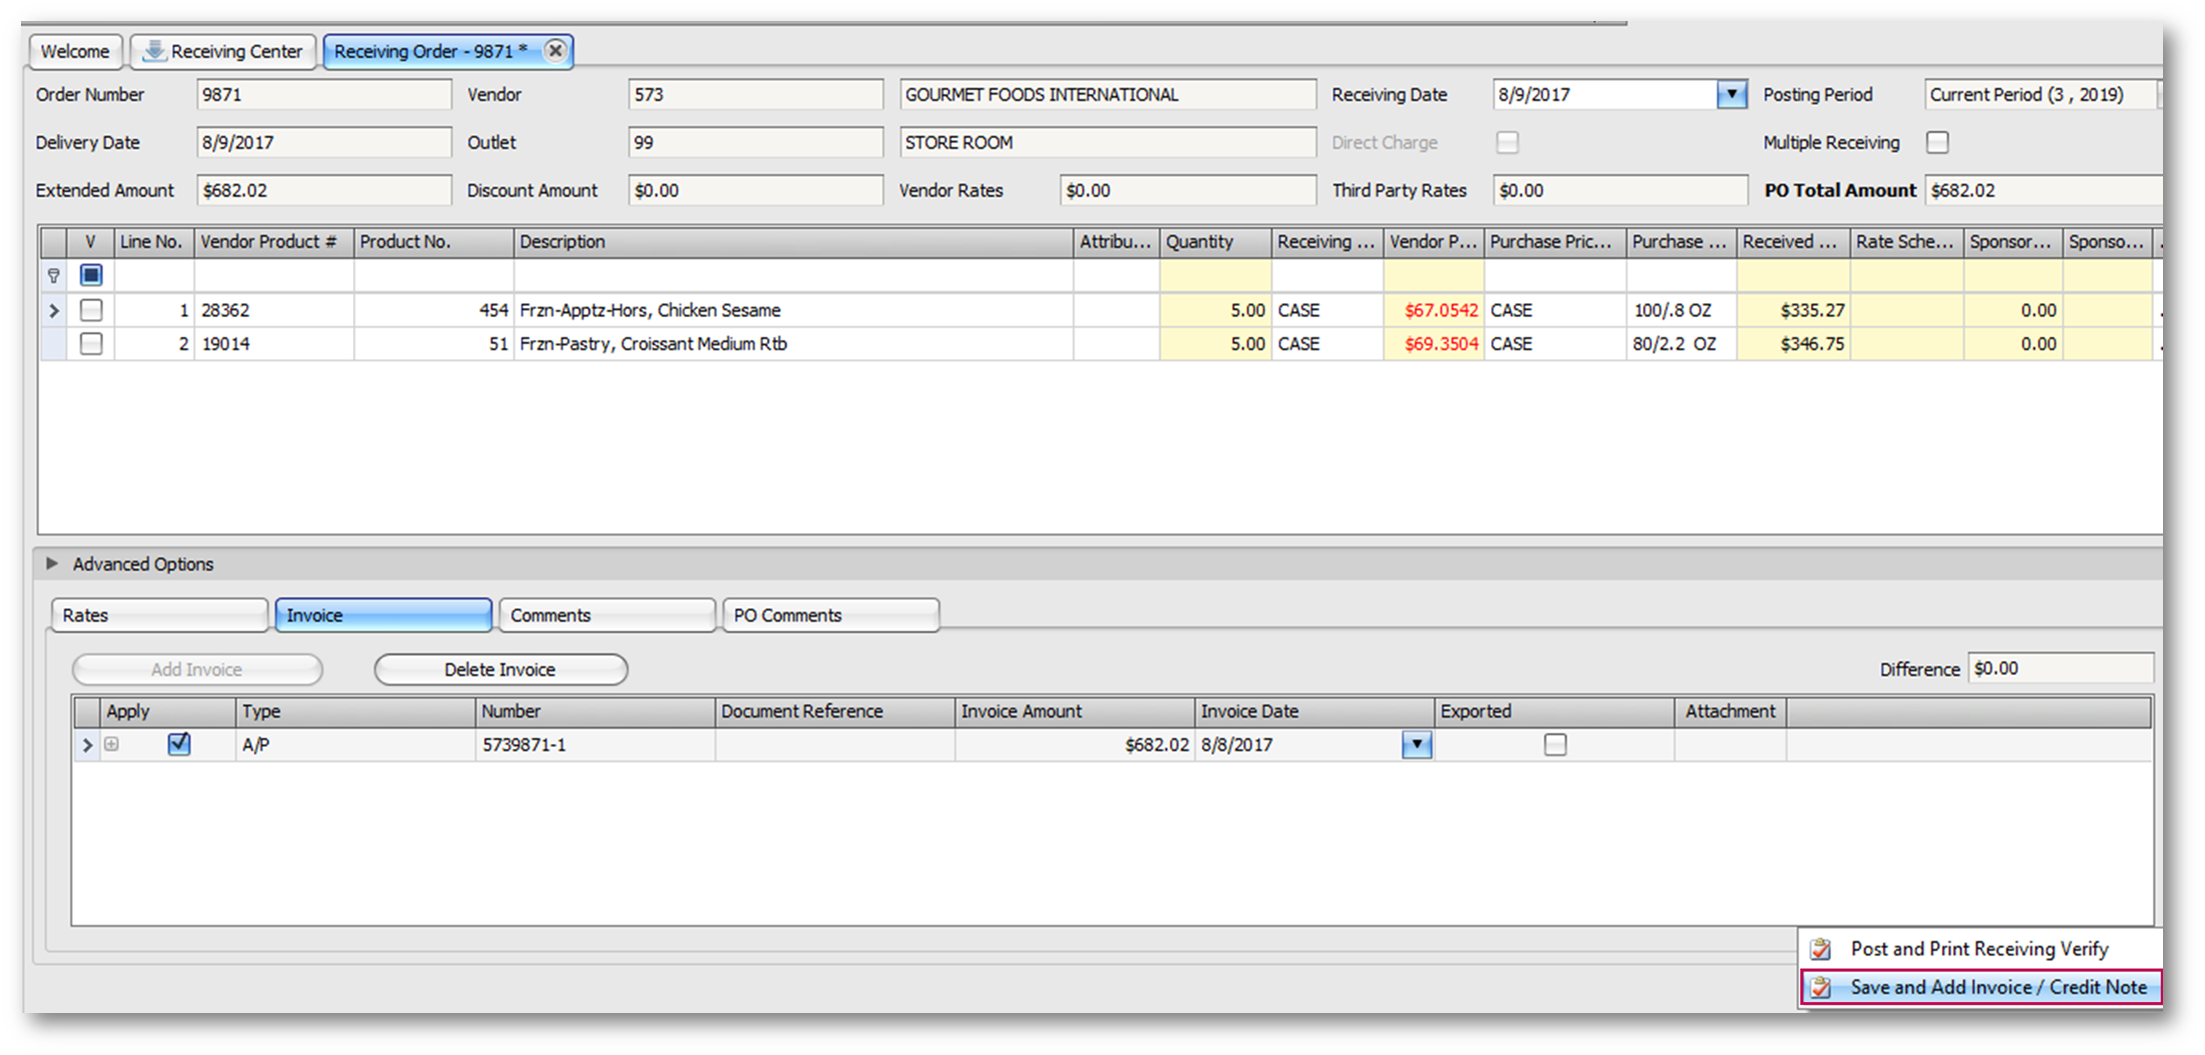This screenshot has width=2205, height=1055.
Task: Toggle the select-all box in V column
Action: click(x=91, y=275)
